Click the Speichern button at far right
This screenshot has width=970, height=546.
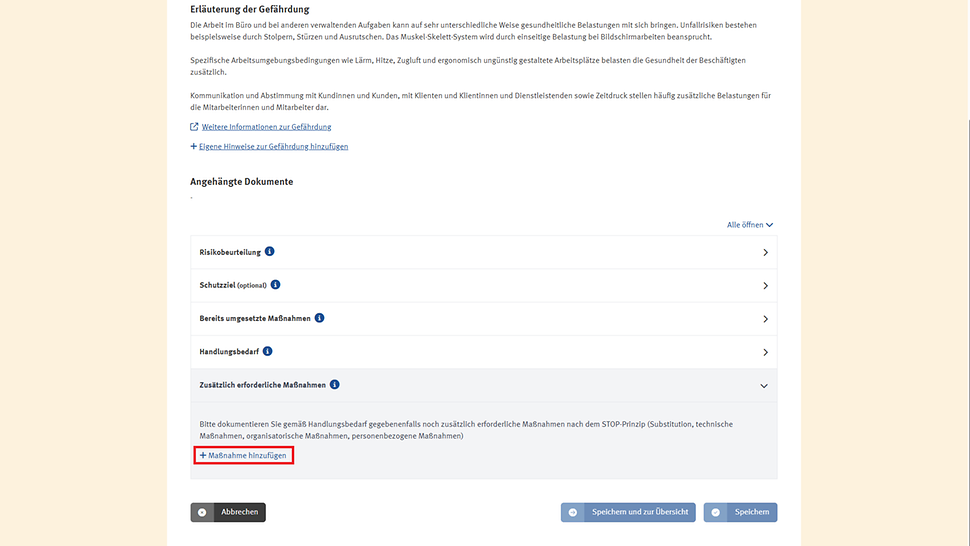741,512
